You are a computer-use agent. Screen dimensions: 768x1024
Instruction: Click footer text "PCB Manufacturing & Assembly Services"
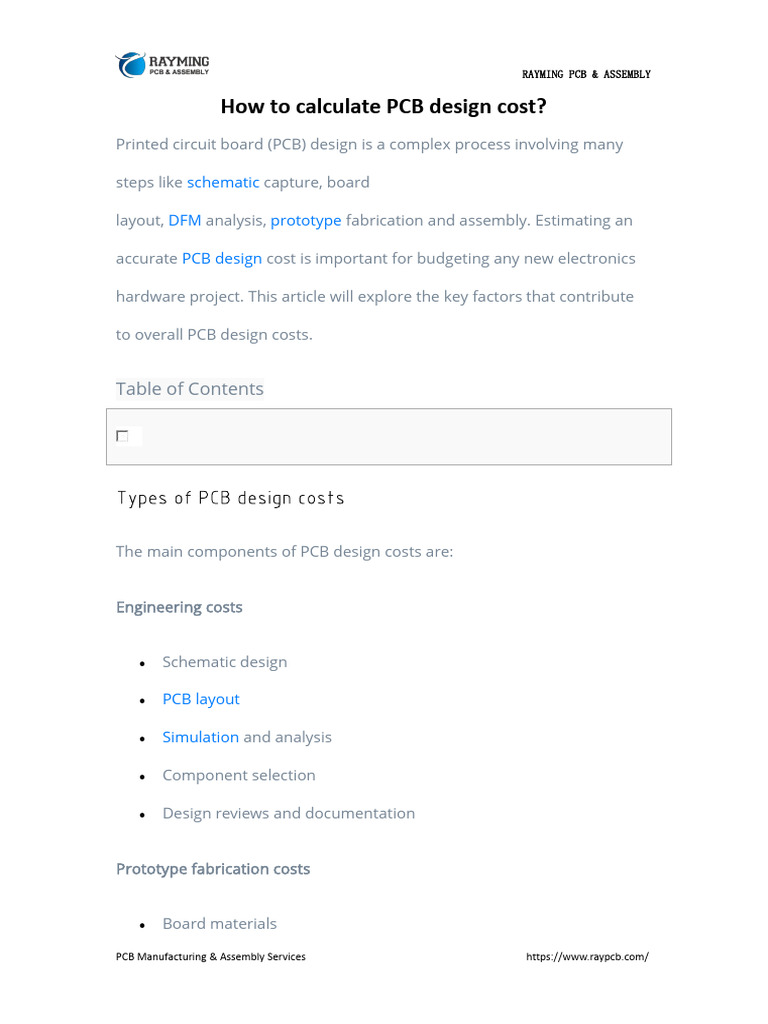(211, 957)
